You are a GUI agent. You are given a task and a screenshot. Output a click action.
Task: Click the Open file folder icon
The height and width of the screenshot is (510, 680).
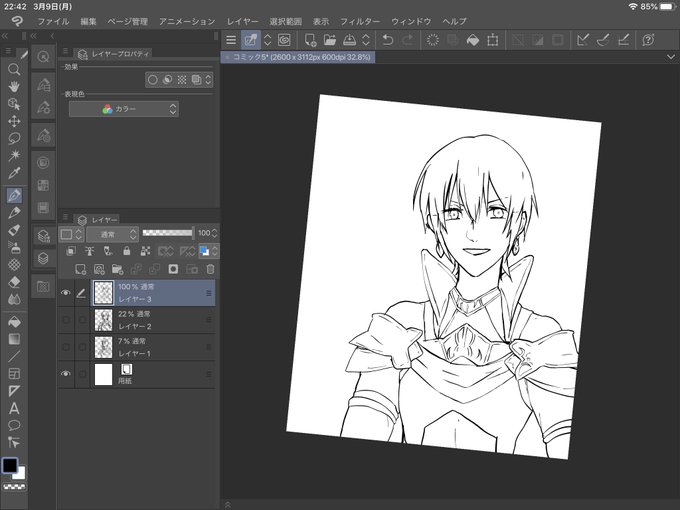coord(330,40)
